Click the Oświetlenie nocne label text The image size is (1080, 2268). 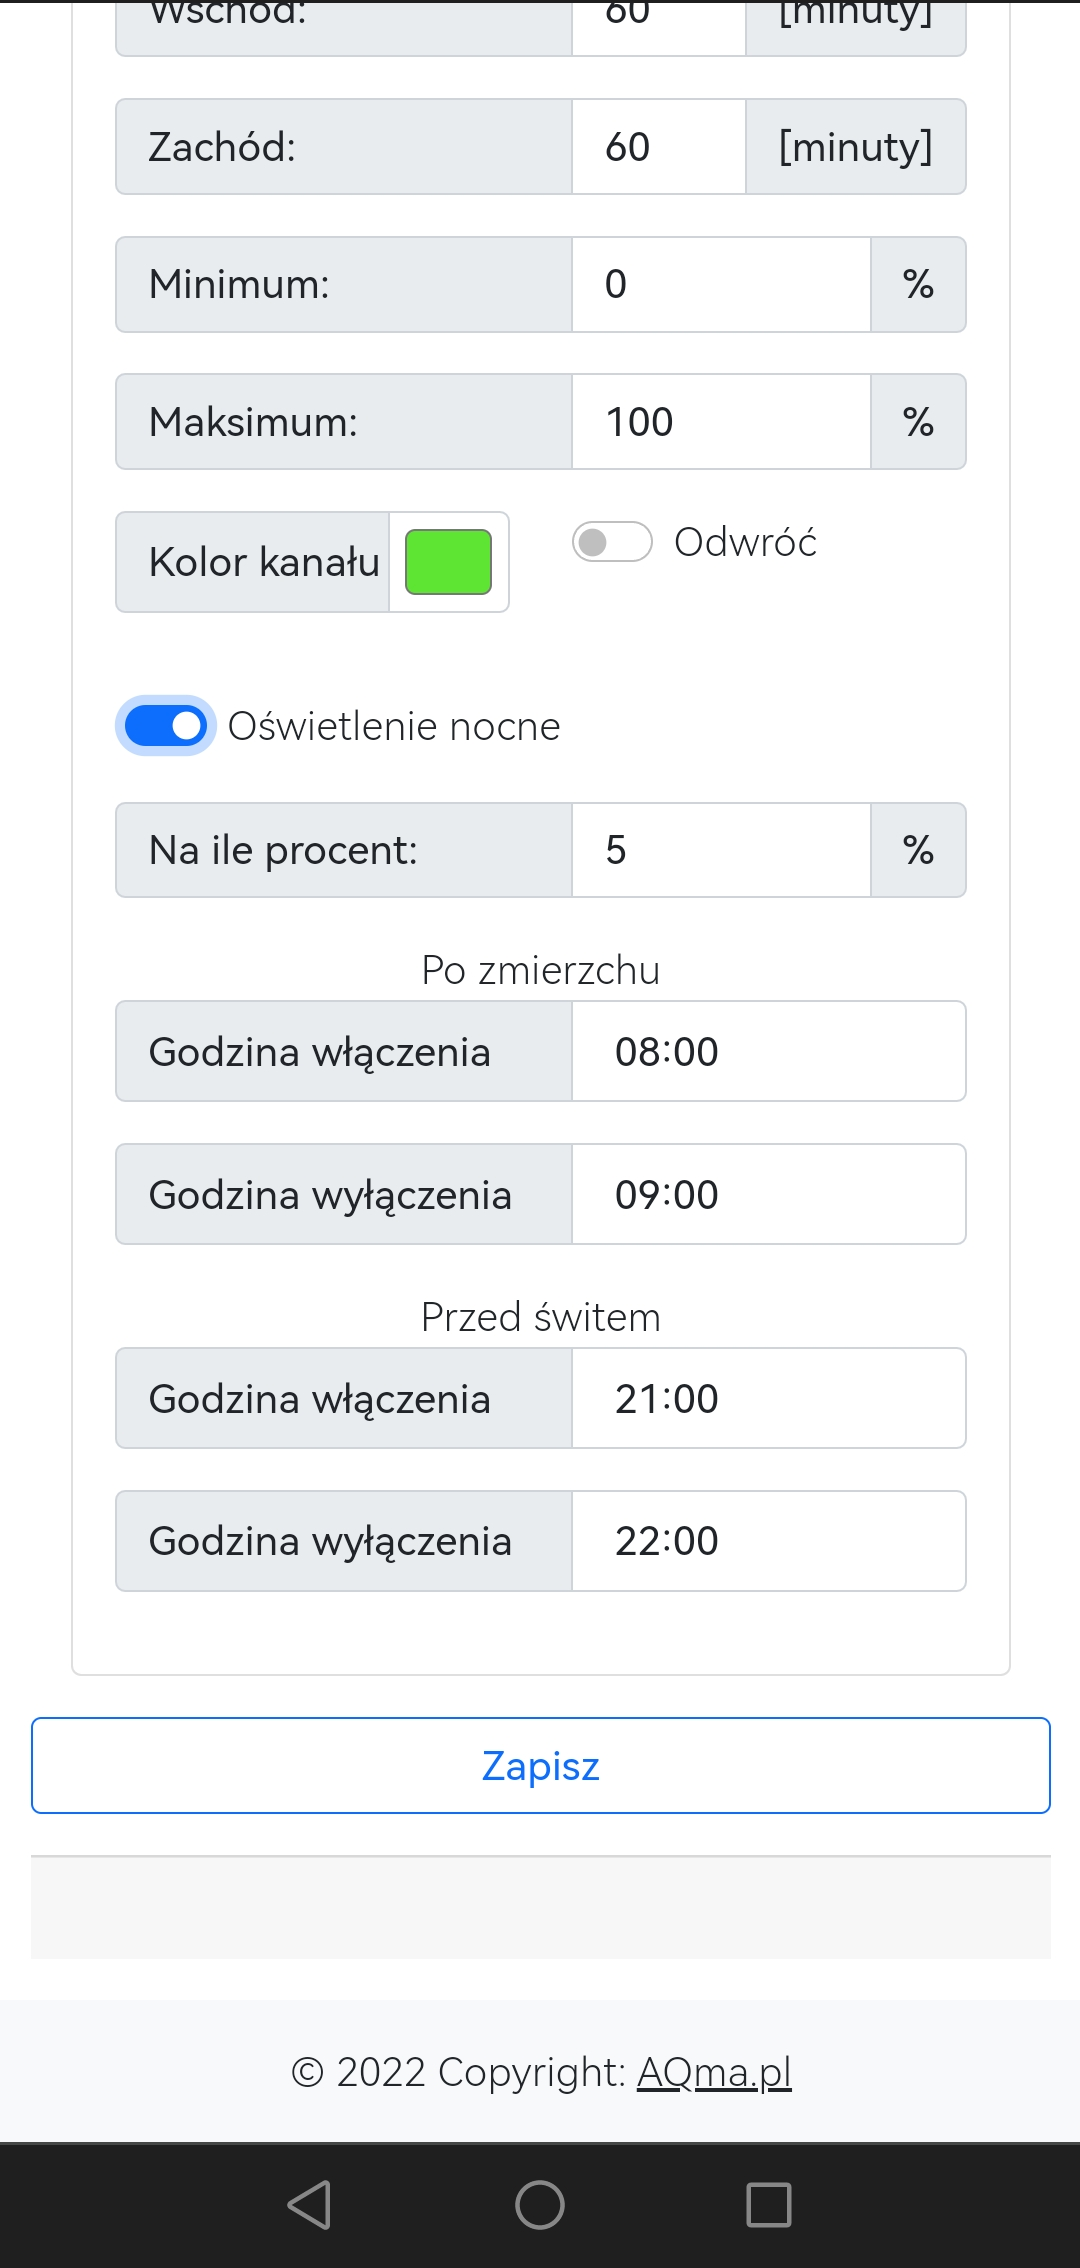(x=394, y=726)
